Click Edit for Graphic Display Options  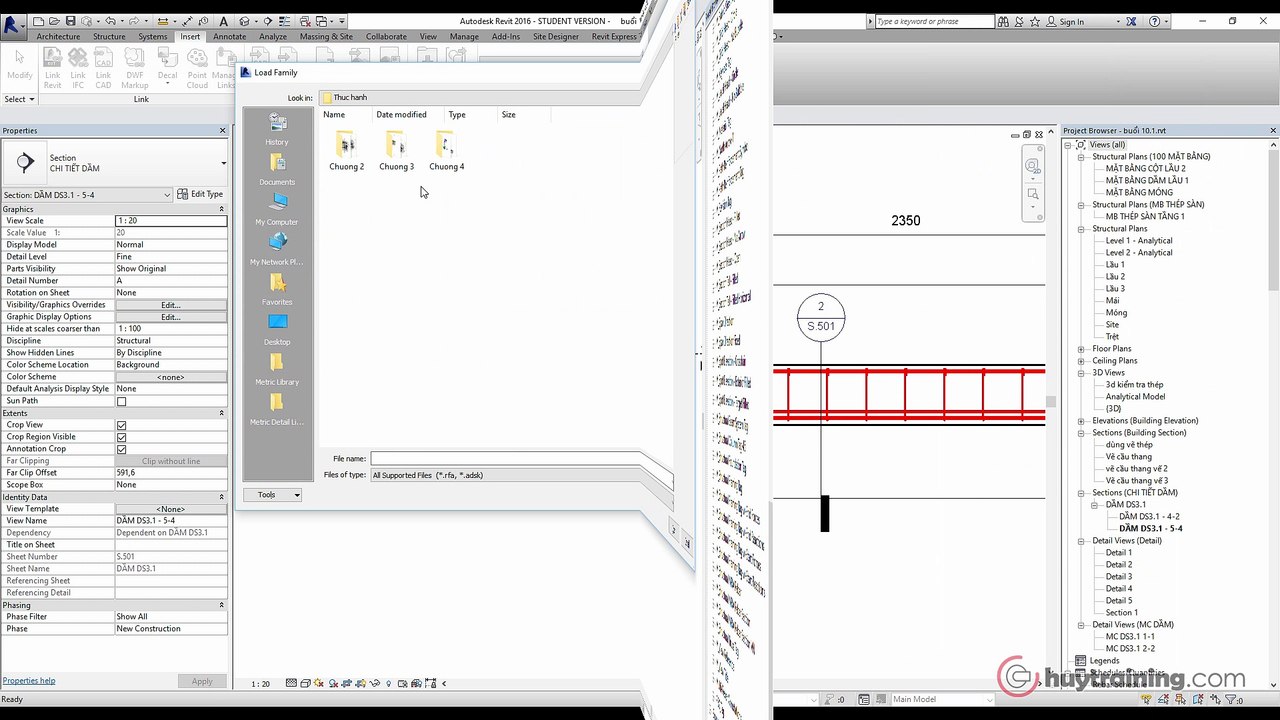(x=171, y=317)
